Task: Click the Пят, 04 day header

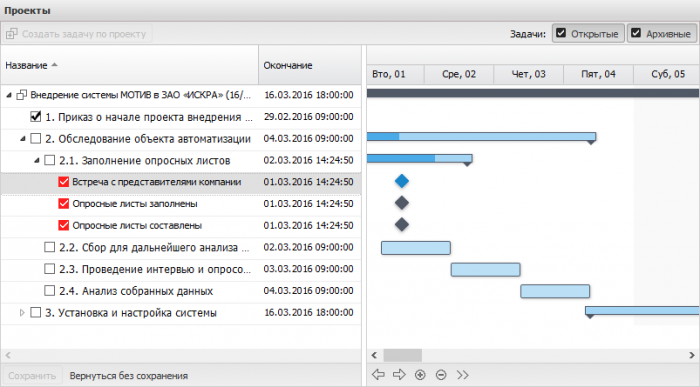Action: [598, 74]
